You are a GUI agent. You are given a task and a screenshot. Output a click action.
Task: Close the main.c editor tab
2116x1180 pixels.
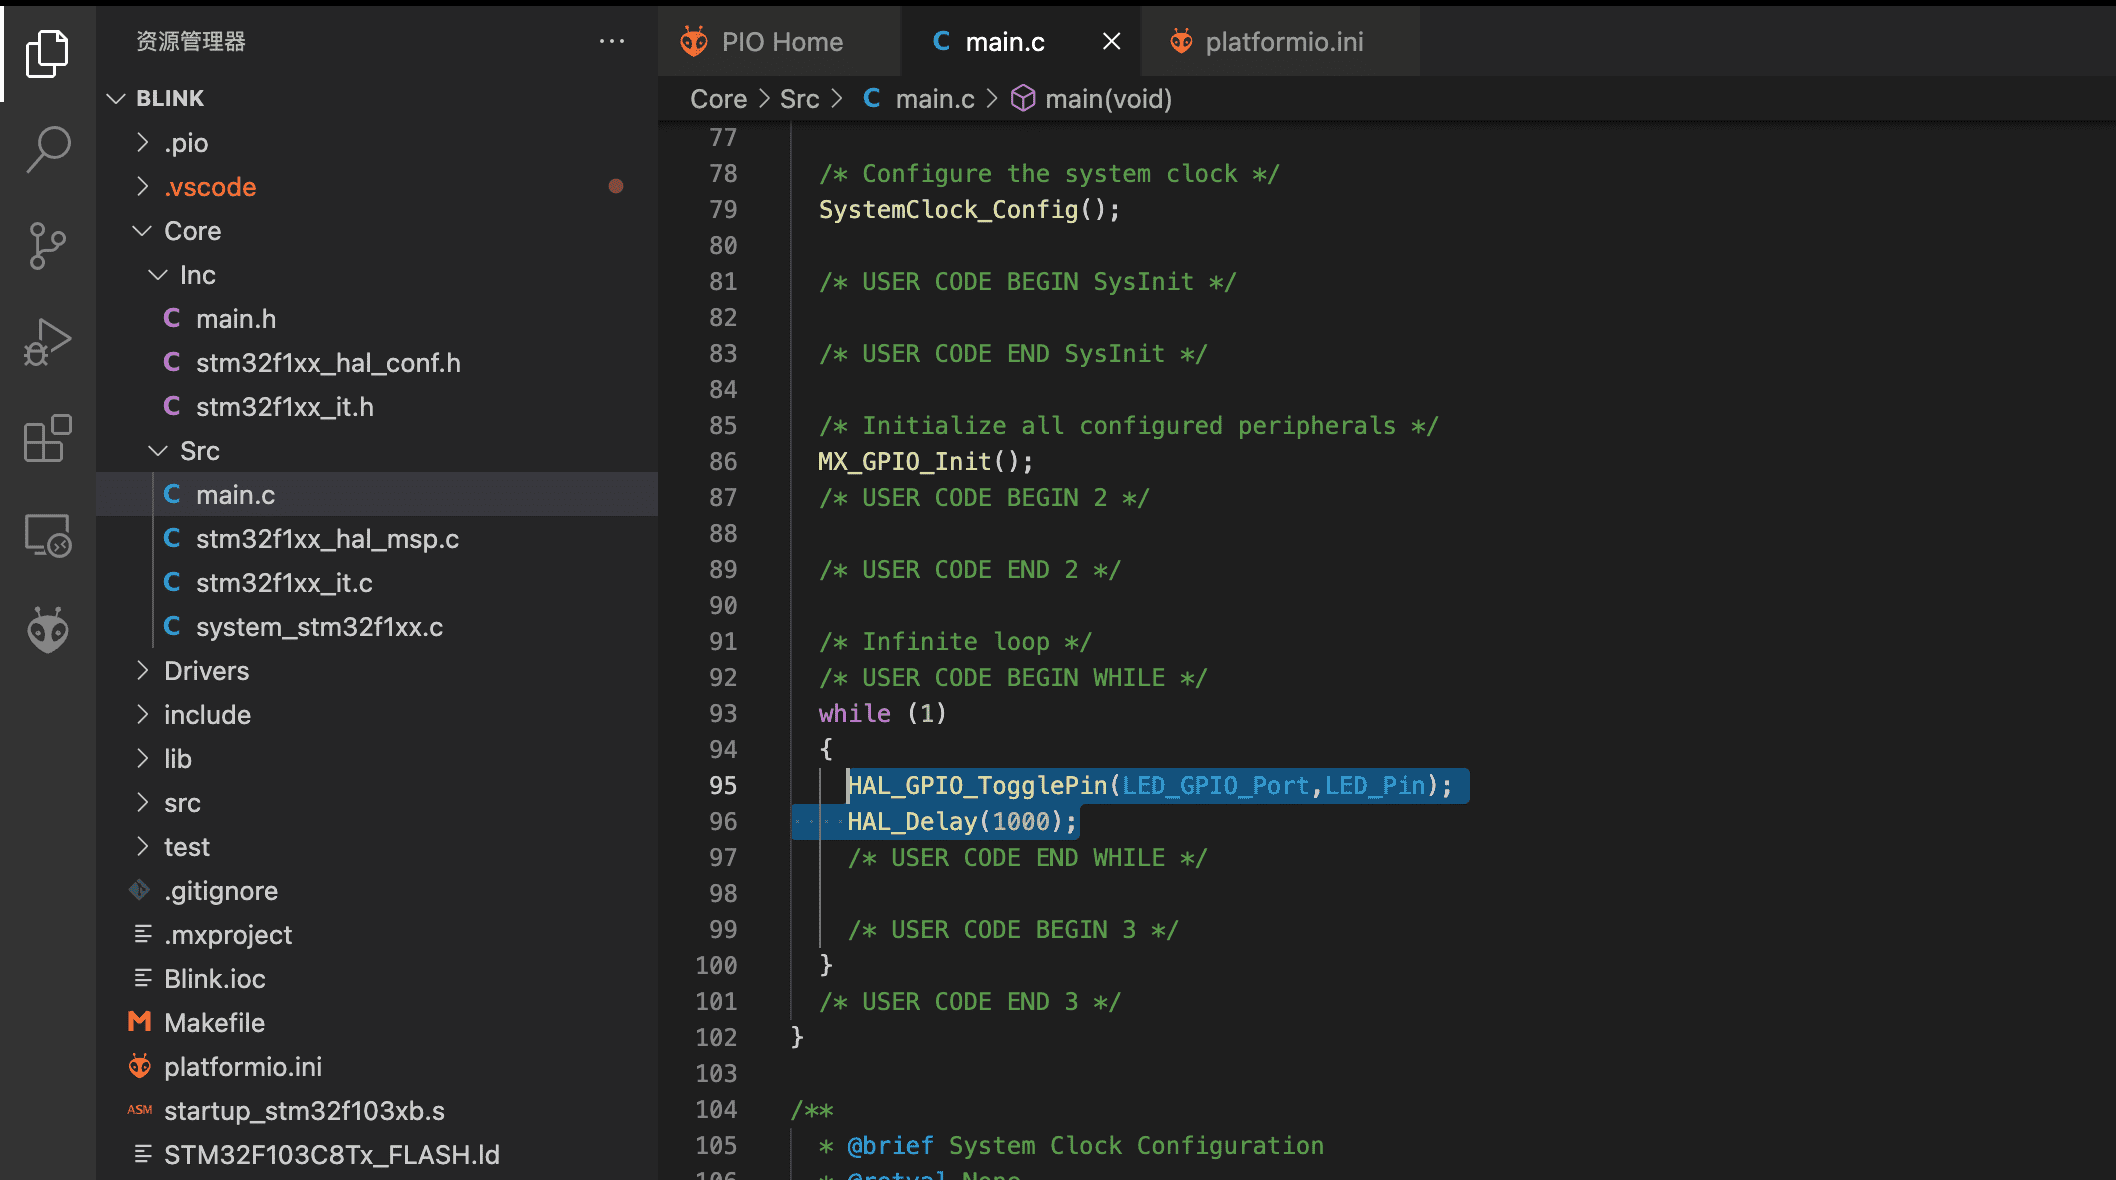pyautogui.click(x=1111, y=41)
